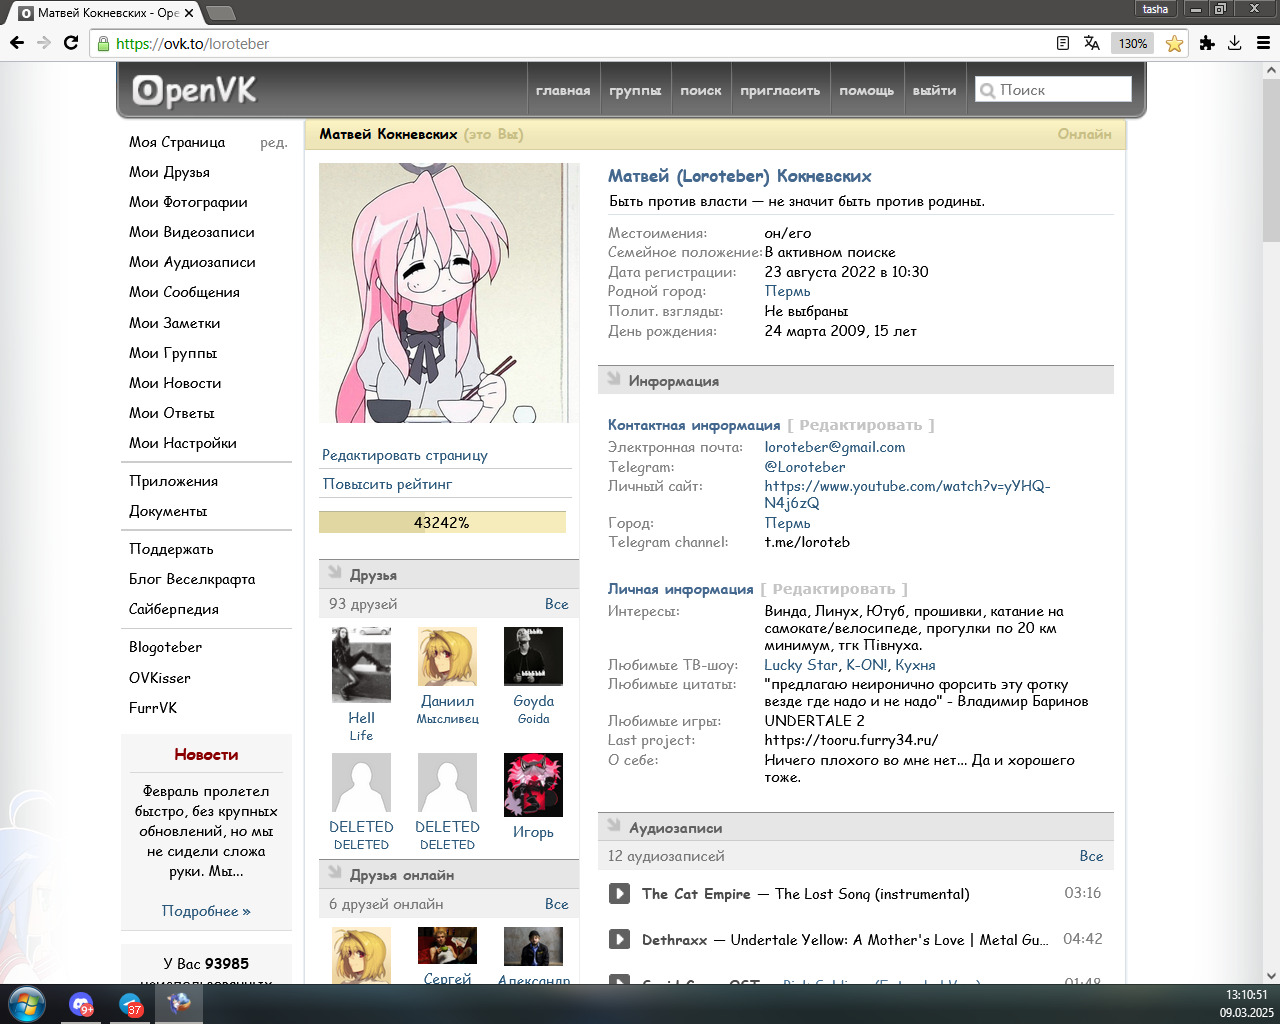Open the extensions puzzle-piece icon

point(1207,43)
